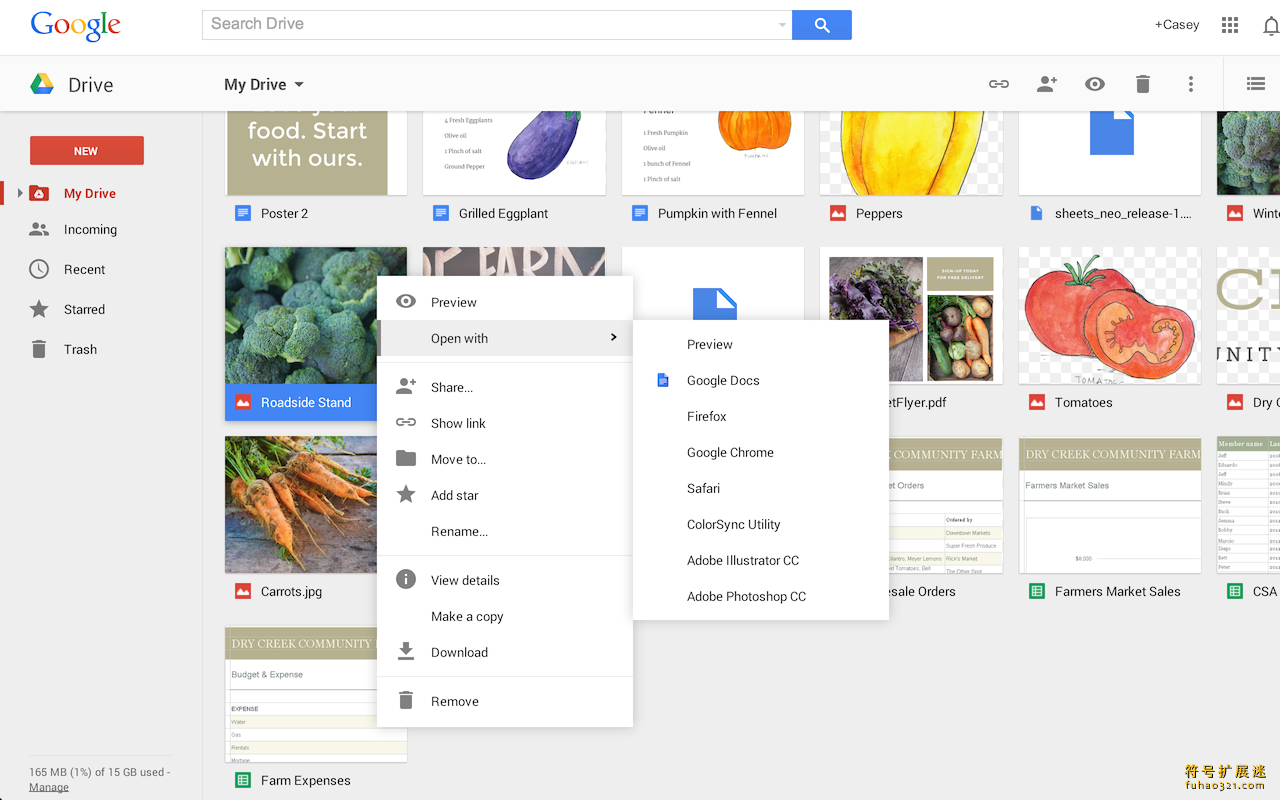Click the My Drive folder icon
Screen dimensions: 1280x800
(39, 193)
